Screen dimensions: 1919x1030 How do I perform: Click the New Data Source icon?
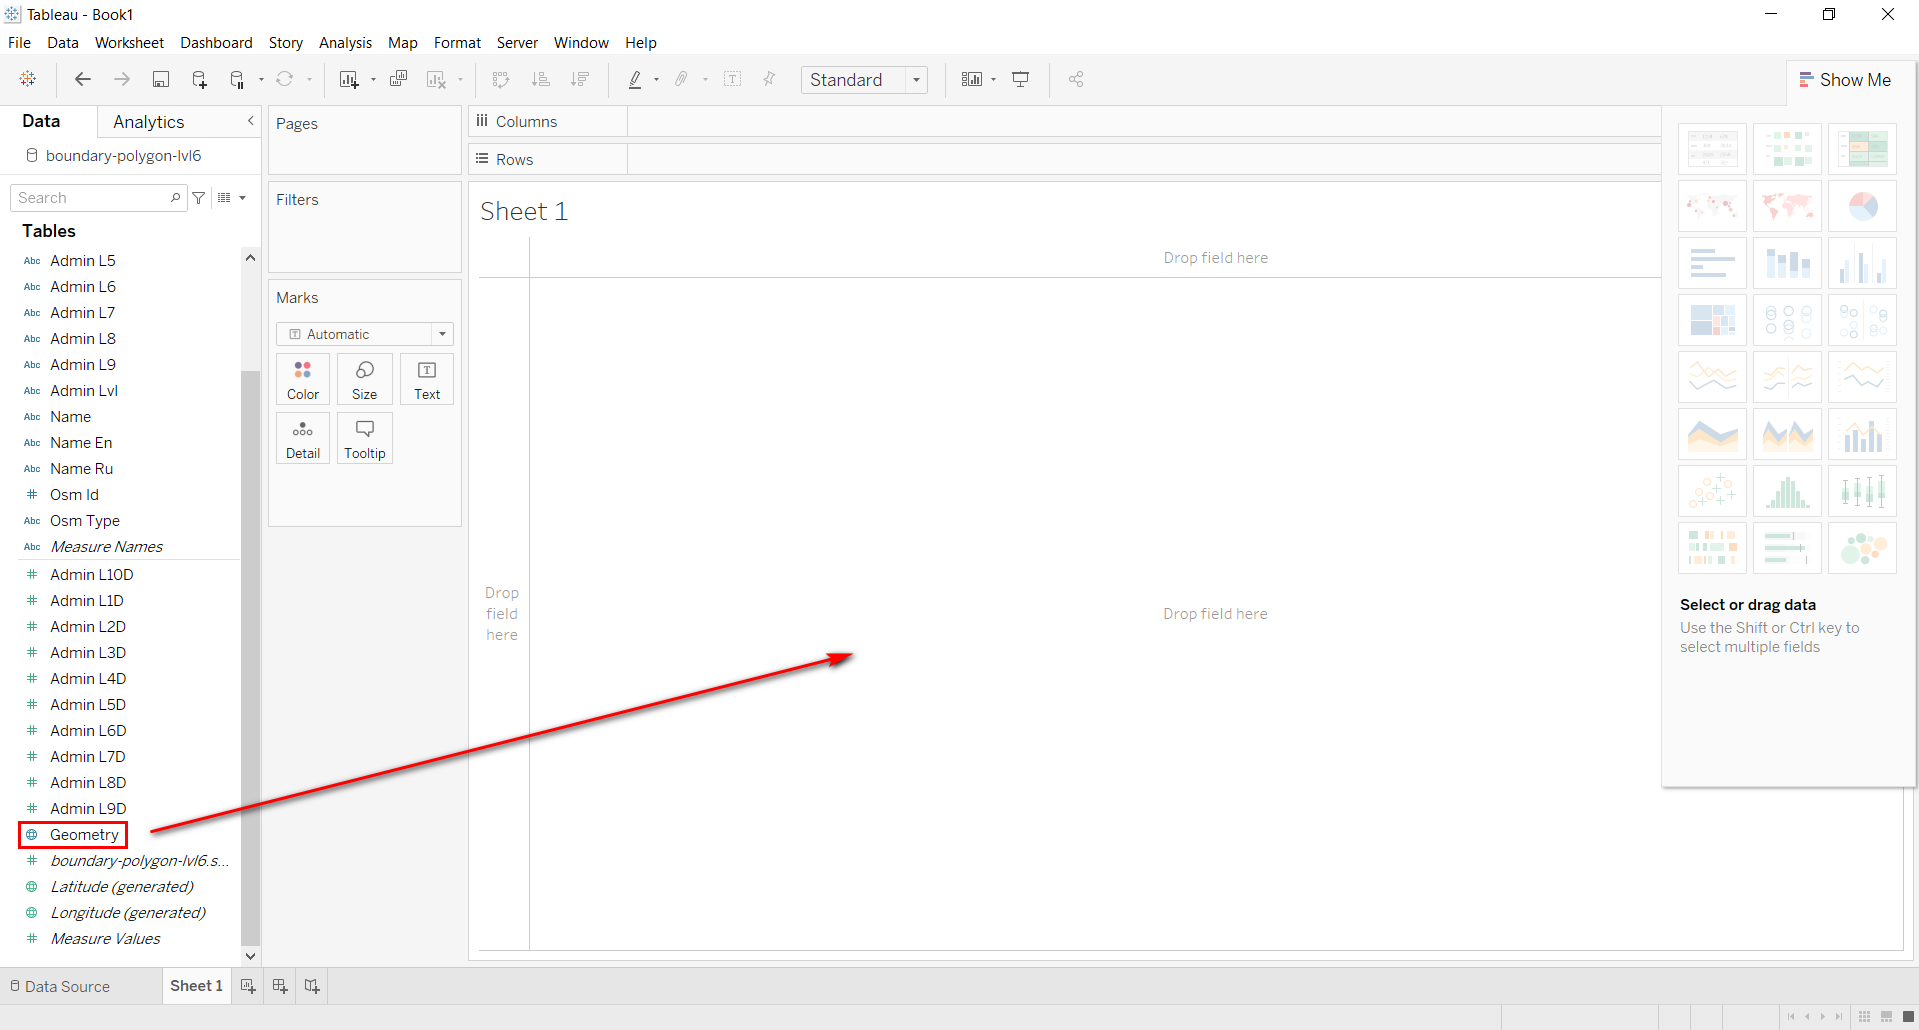click(x=199, y=80)
